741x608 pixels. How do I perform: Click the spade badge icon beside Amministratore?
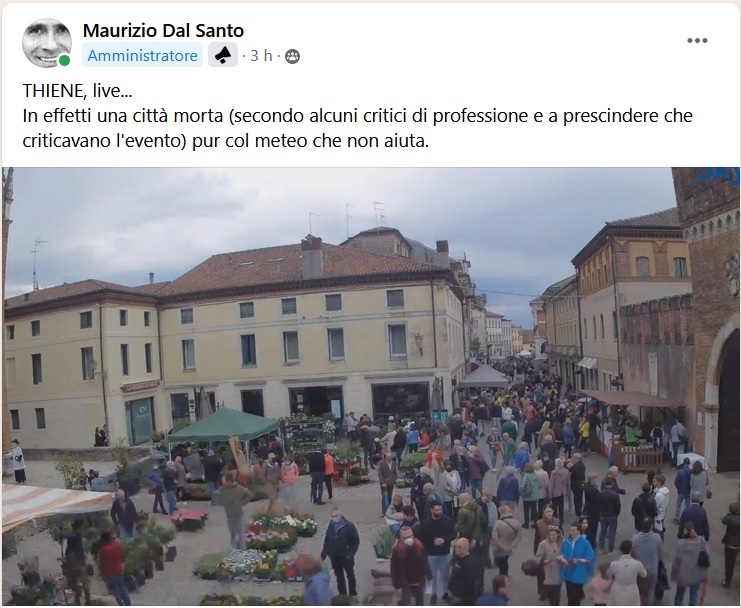coord(223,55)
